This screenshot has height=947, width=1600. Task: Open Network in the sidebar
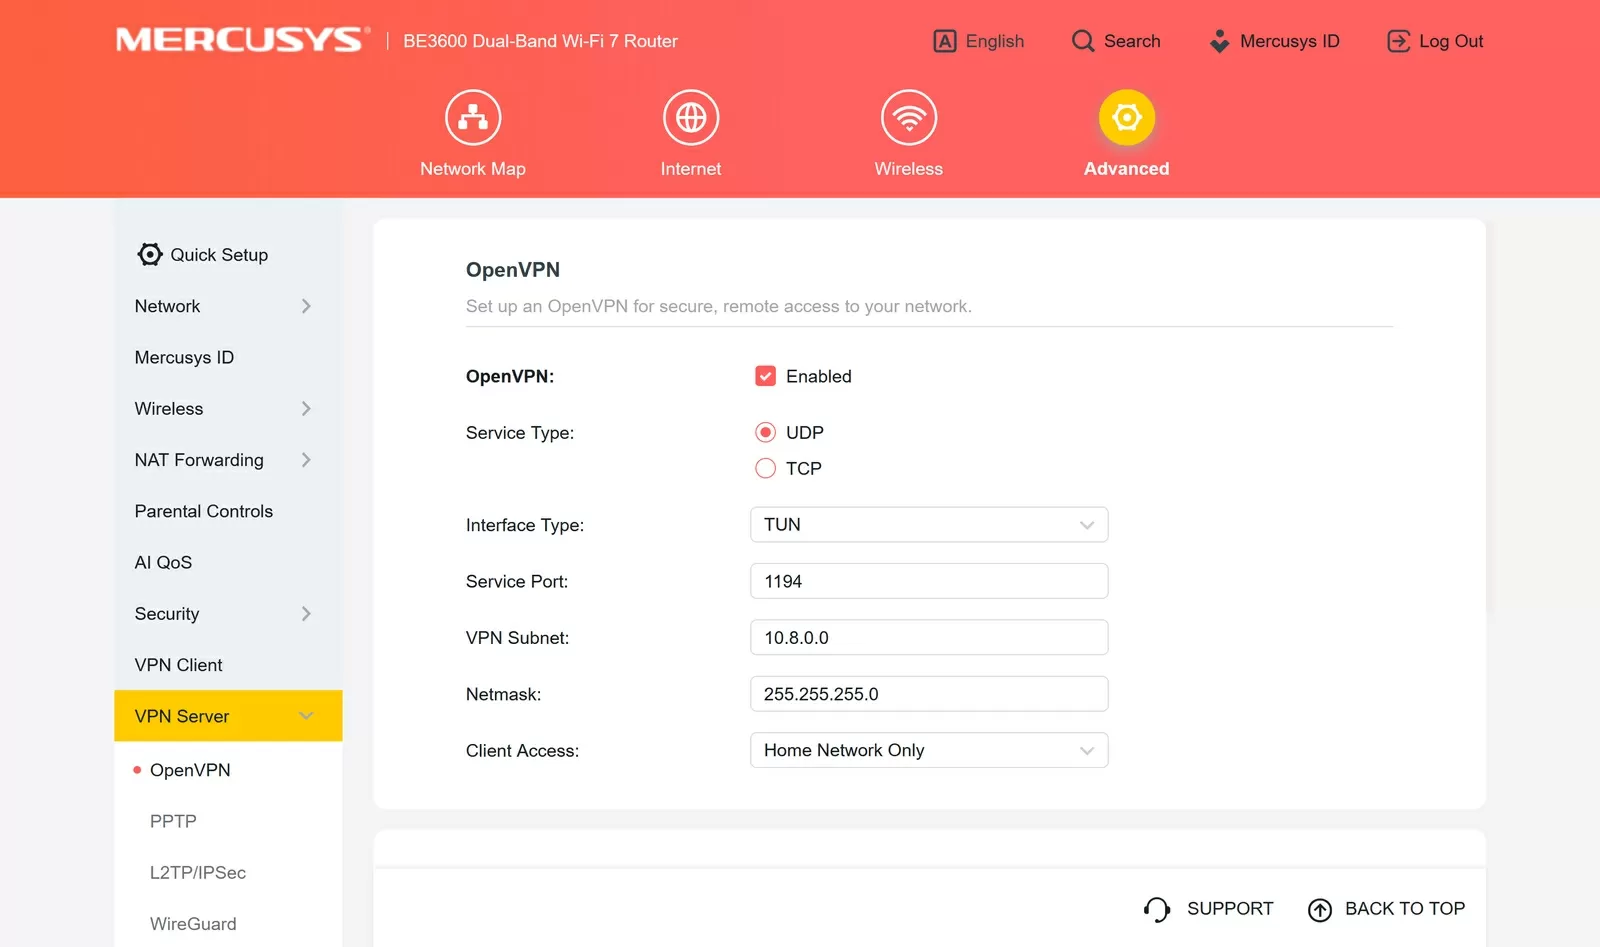[x=228, y=306]
